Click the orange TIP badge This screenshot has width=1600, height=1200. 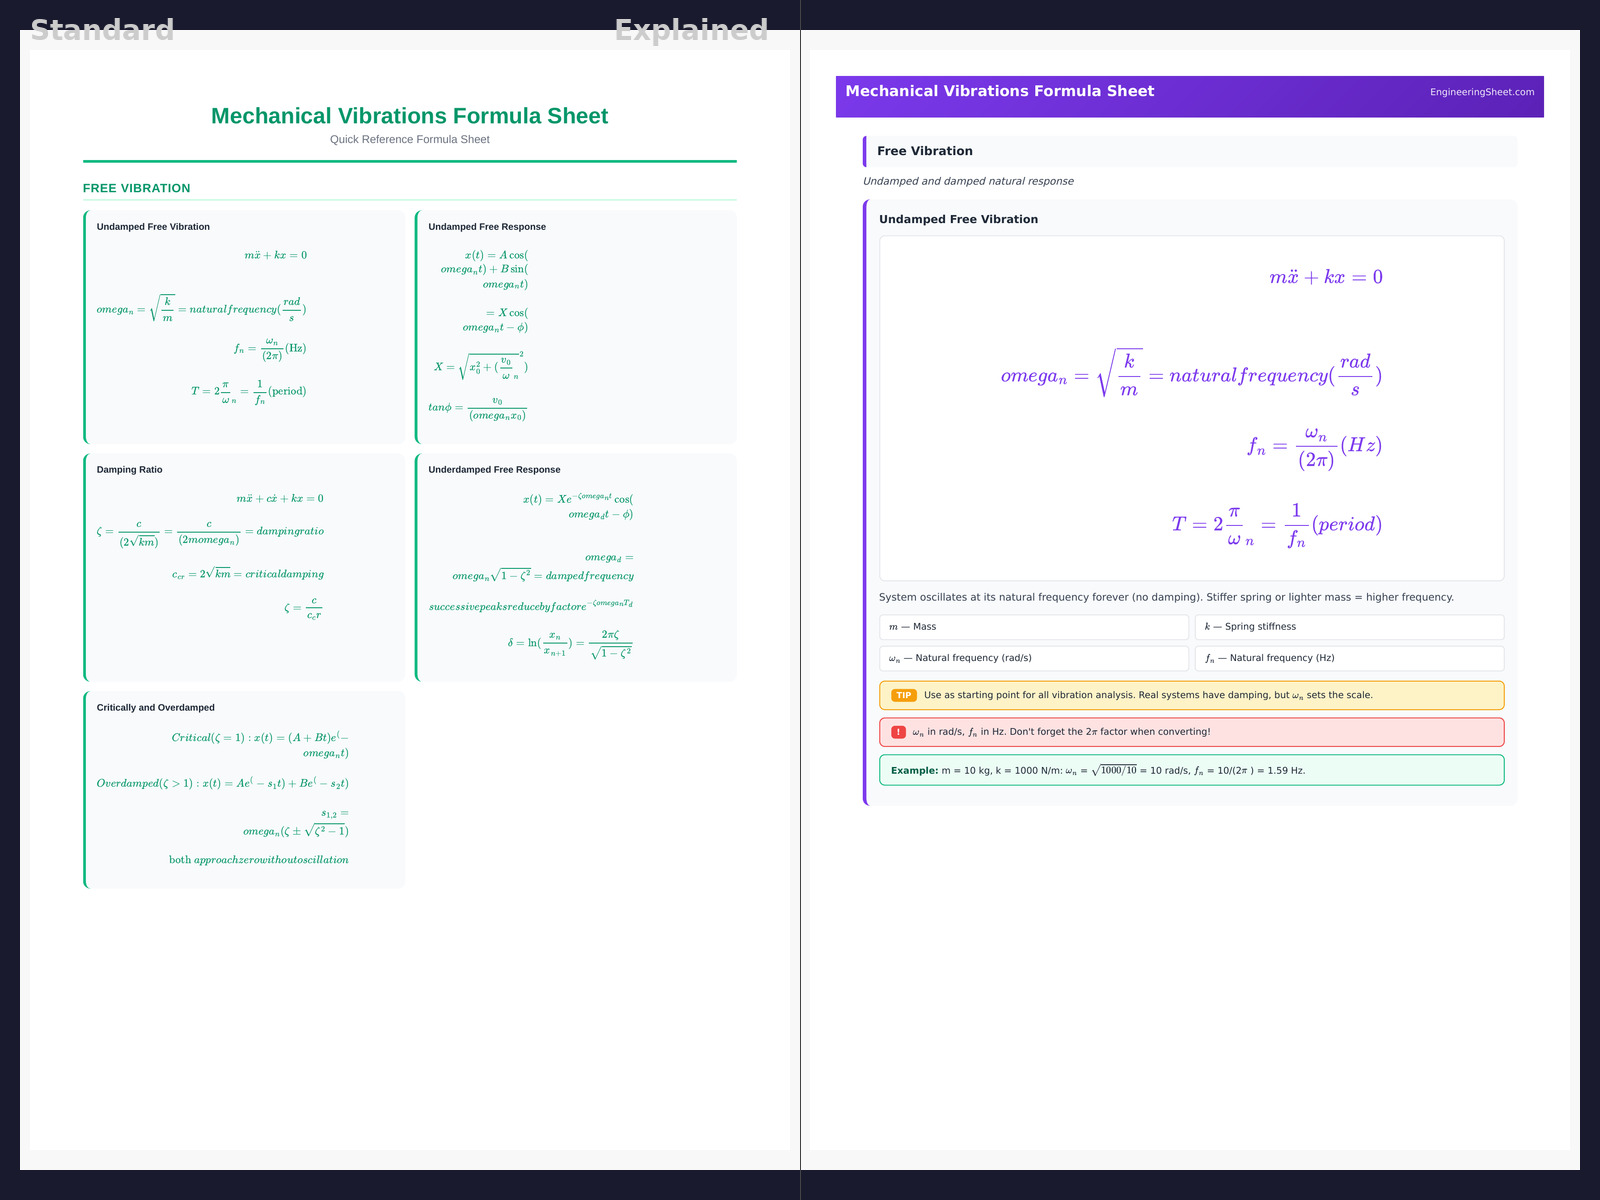pyautogui.click(x=903, y=695)
